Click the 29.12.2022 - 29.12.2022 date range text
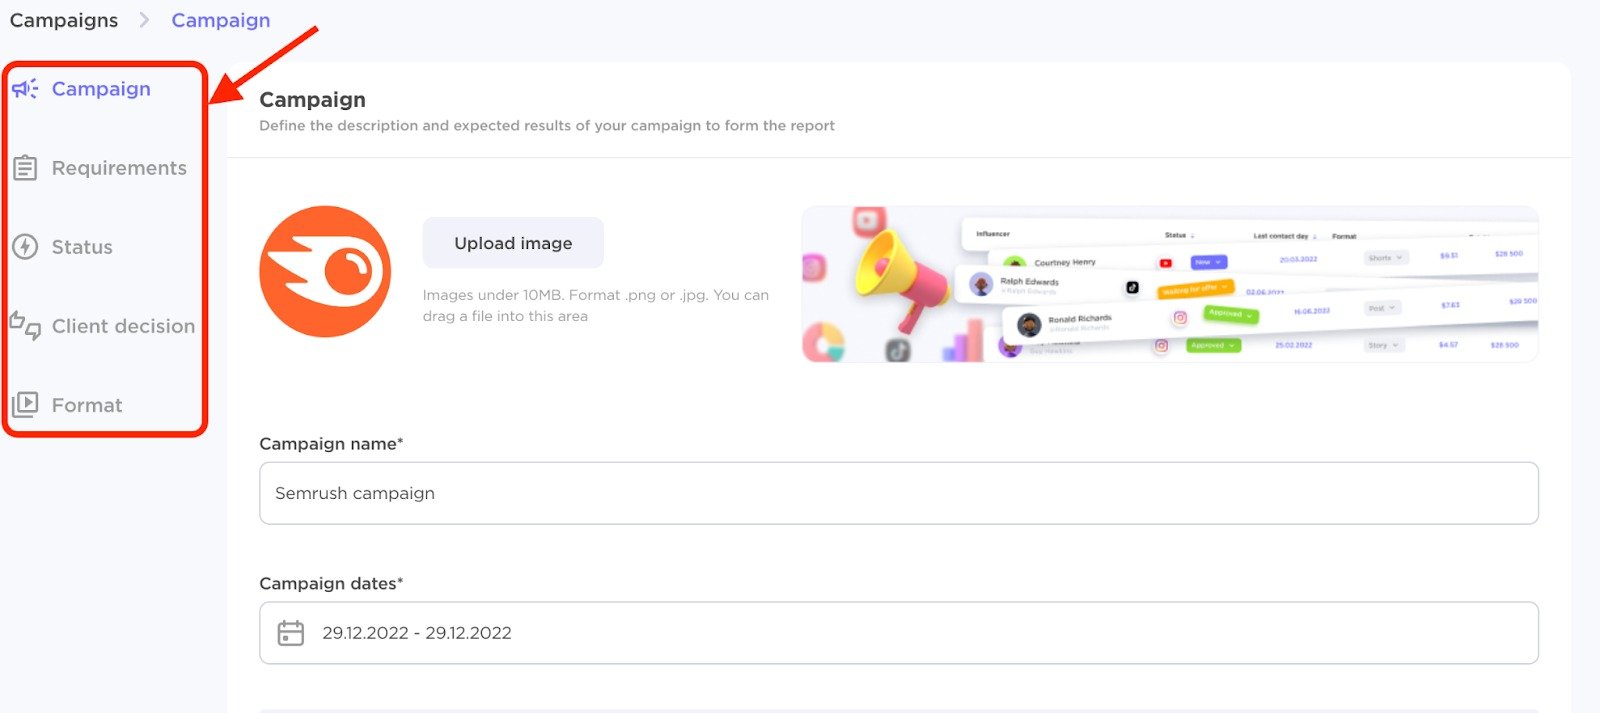Viewport: 1600px width, 713px height. [x=417, y=633]
